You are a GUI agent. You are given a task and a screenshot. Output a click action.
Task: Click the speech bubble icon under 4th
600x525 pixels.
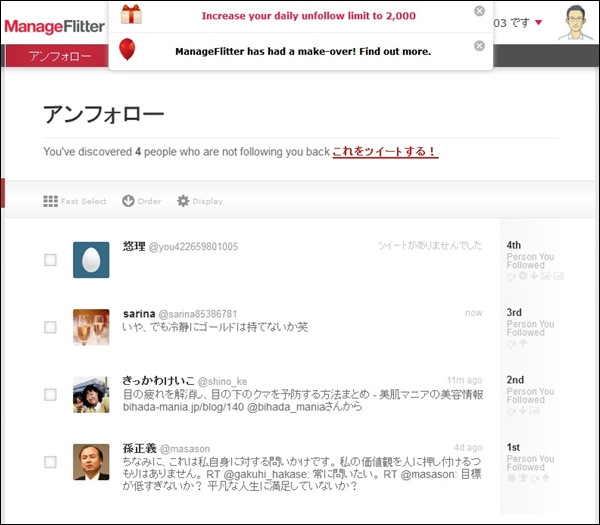(511, 277)
